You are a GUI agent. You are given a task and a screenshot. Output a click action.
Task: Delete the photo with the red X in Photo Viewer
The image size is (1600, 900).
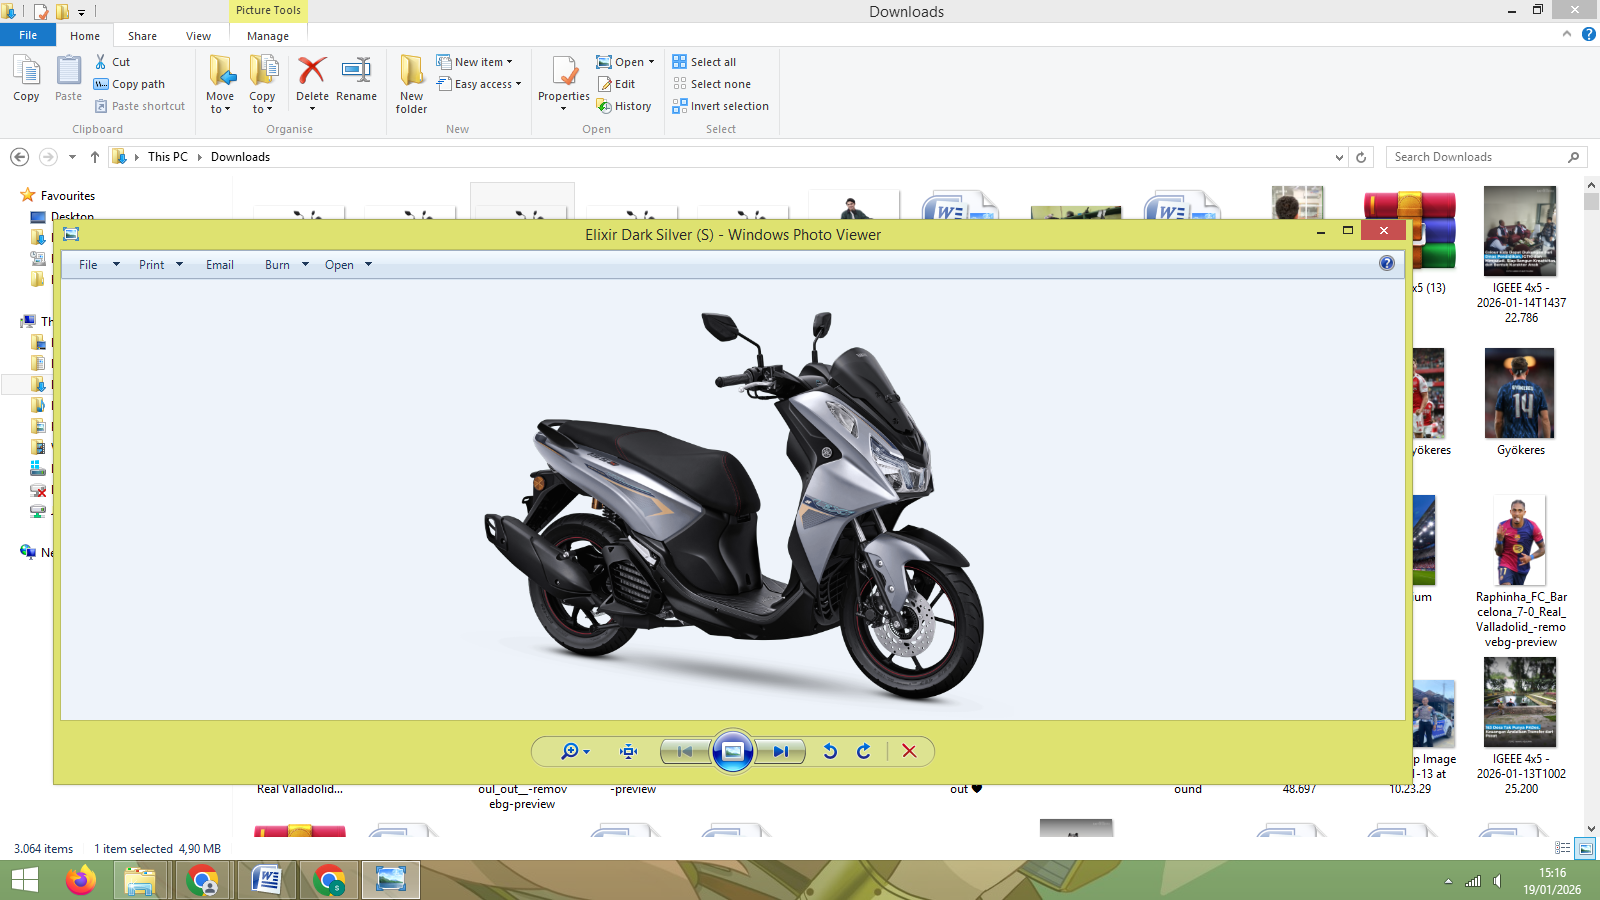tap(909, 751)
